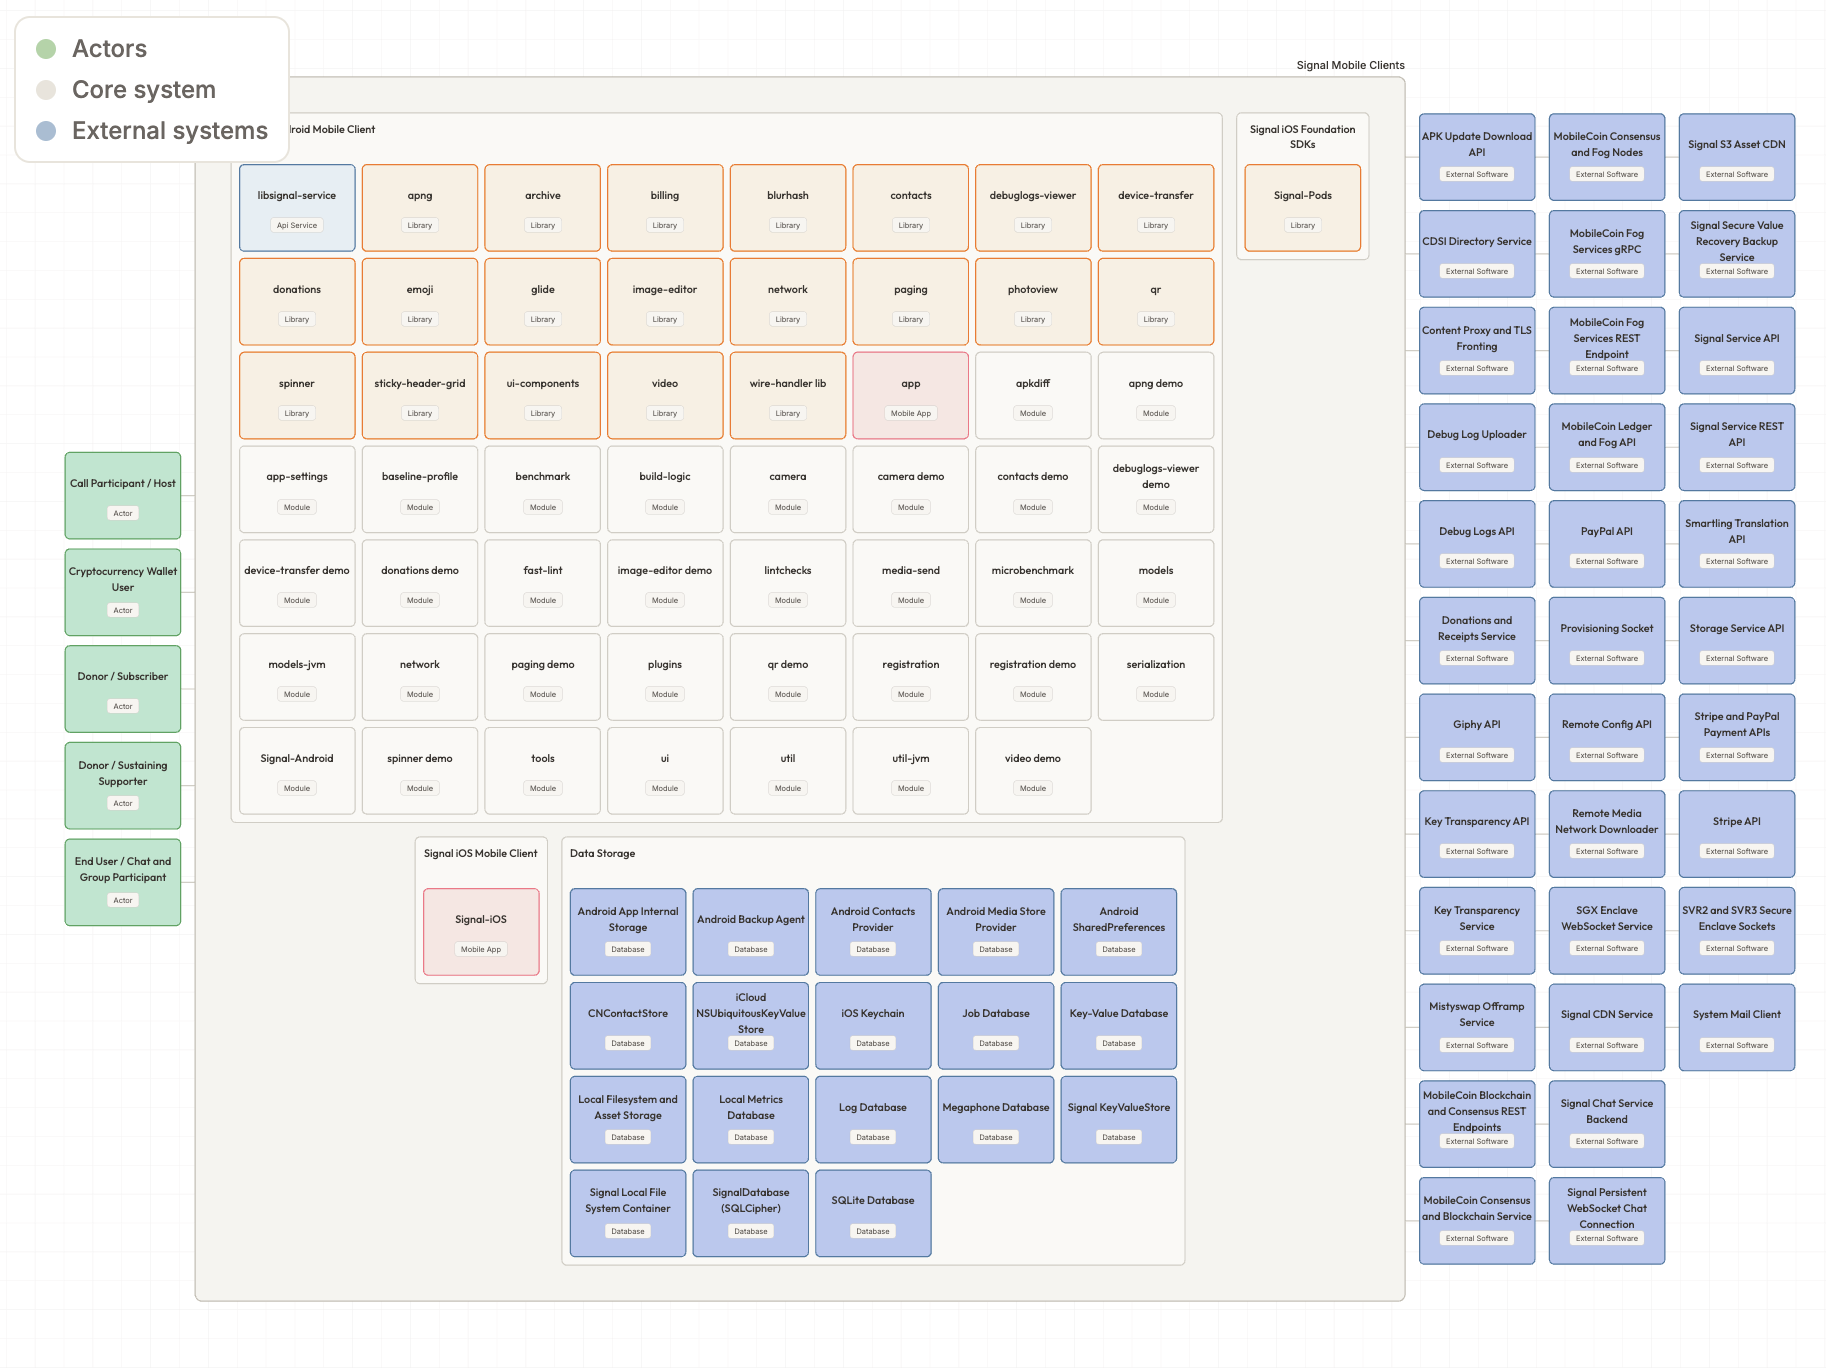Select the SignalDatabase (SQLCipher) node

coord(751,1213)
